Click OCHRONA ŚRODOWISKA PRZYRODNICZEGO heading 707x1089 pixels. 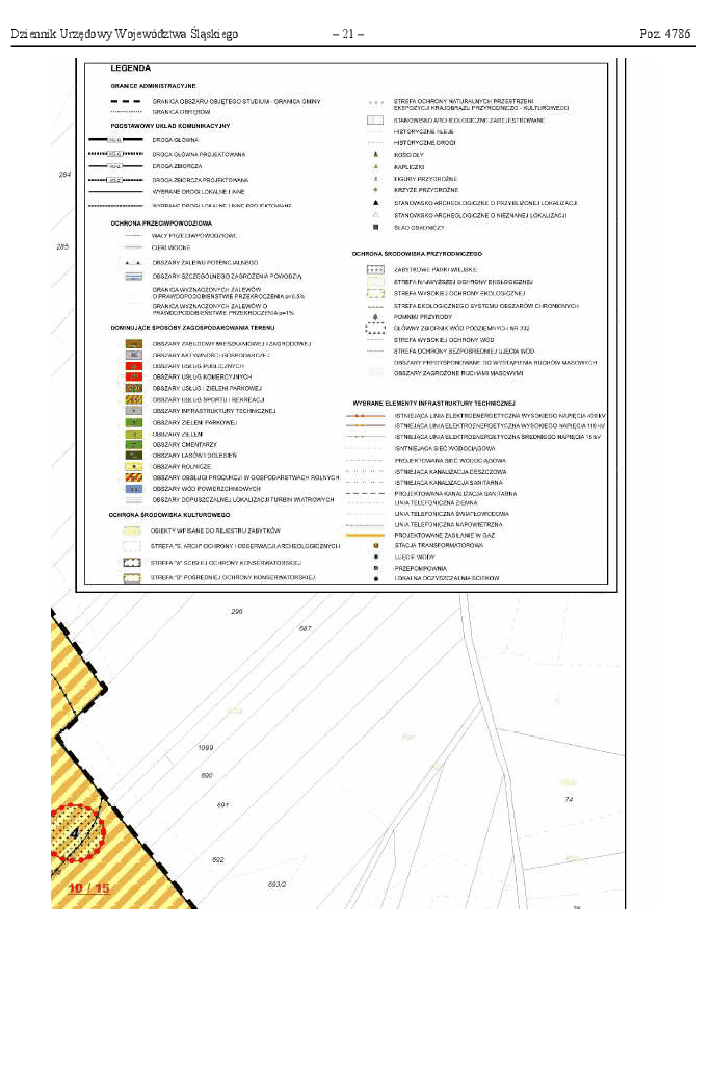(x=417, y=254)
